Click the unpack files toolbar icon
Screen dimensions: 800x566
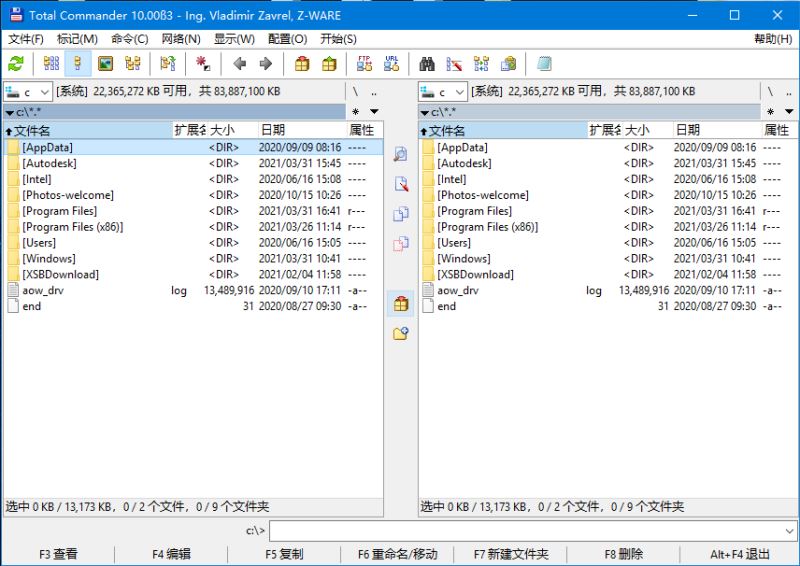point(329,64)
